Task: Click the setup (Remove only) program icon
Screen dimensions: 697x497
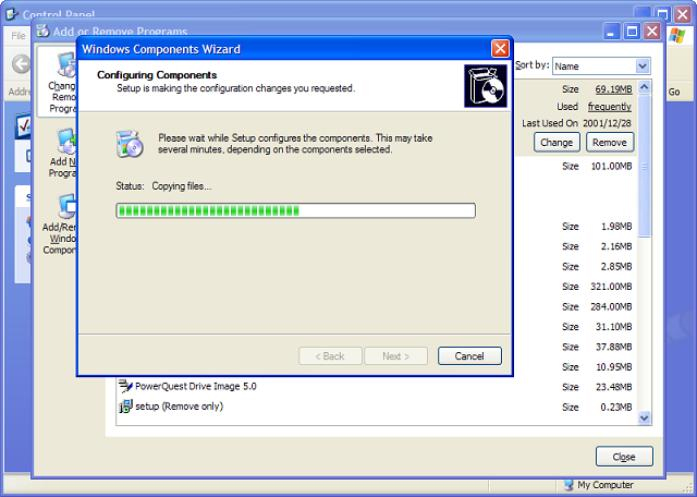Action: pos(126,407)
